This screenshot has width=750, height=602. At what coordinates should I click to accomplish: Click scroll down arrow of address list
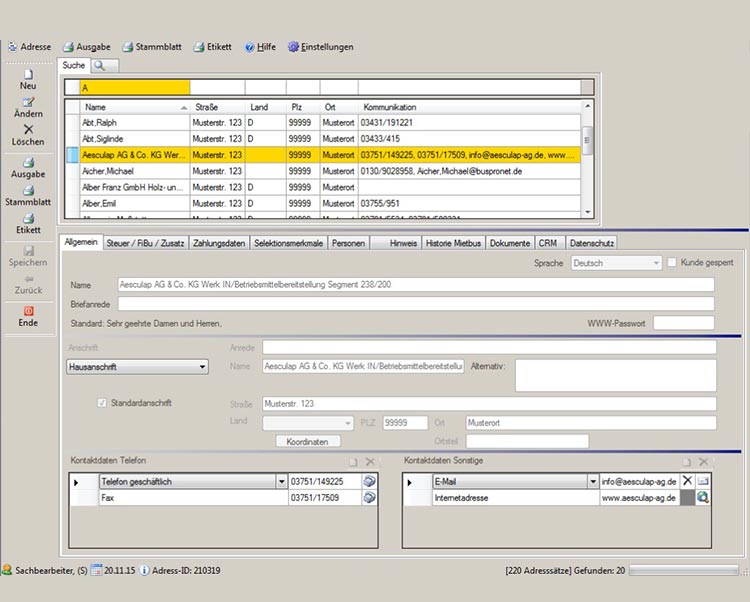pos(587,212)
